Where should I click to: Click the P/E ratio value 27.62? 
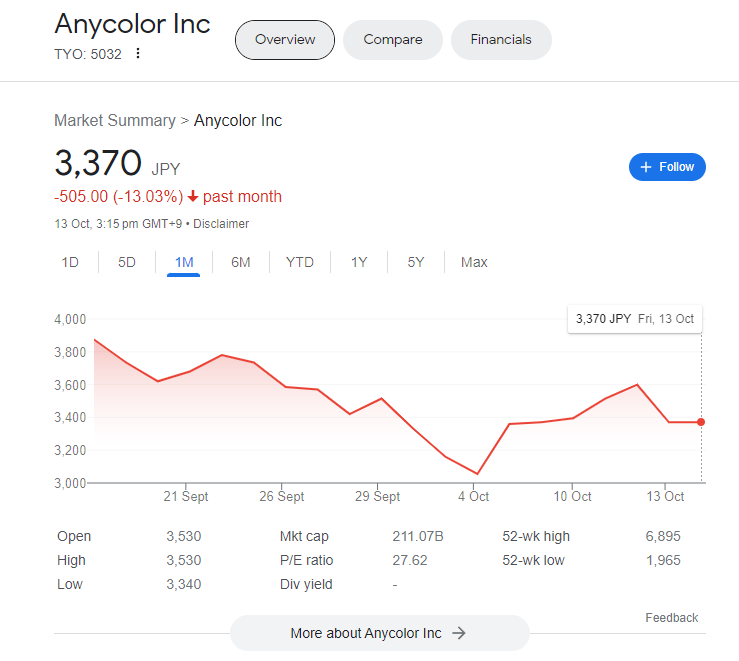coord(410,560)
